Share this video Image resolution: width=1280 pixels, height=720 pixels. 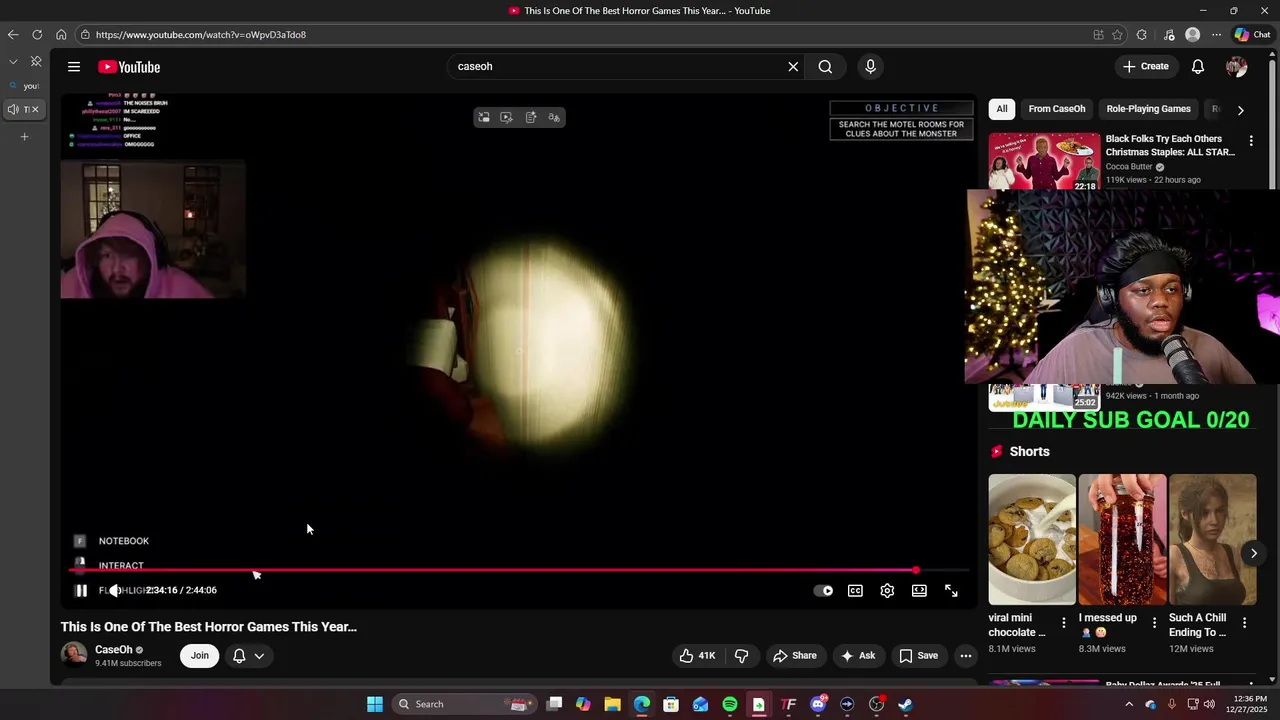[x=795, y=656]
